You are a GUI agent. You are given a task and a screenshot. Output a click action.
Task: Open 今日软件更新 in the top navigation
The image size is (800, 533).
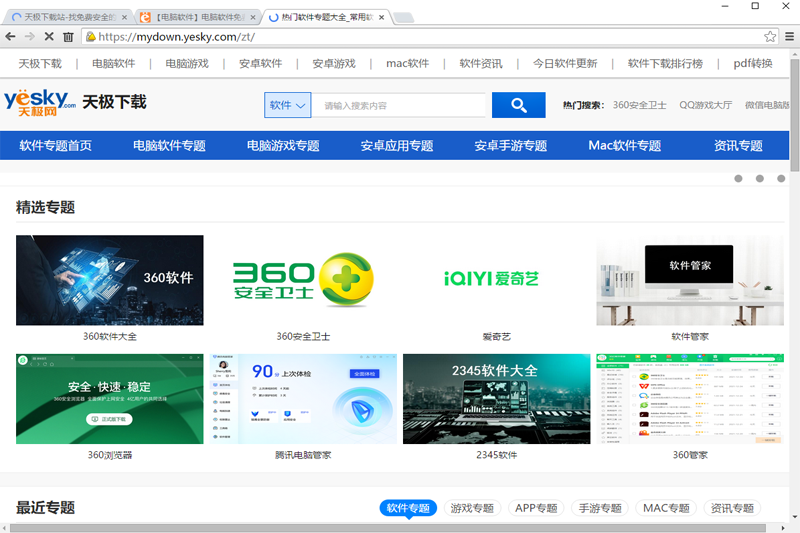coord(565,64)
